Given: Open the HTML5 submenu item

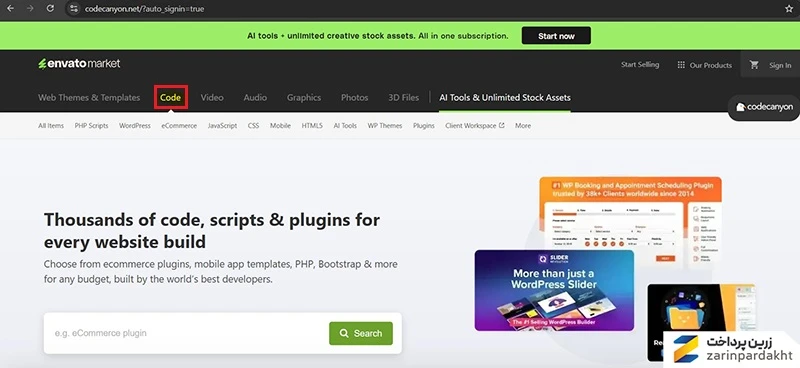Looking at the screenshot, I should pos(312,126).
